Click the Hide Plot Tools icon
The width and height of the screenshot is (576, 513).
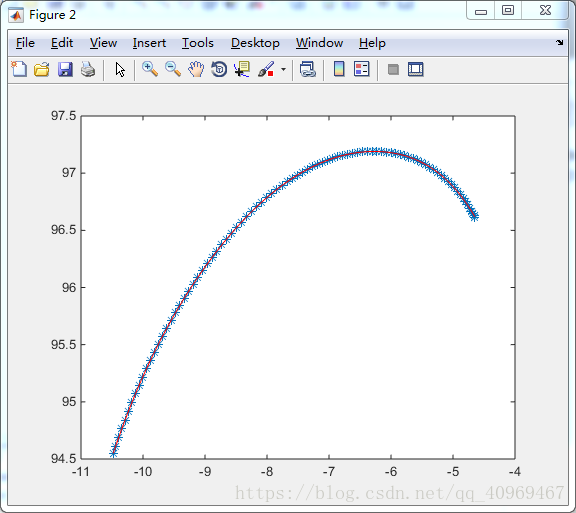tap(393, 69)
